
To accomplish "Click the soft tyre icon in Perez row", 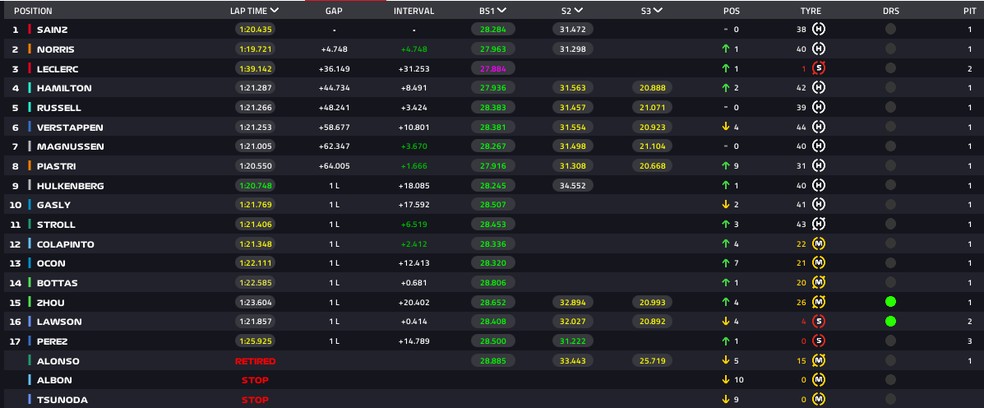I will 818,341.
